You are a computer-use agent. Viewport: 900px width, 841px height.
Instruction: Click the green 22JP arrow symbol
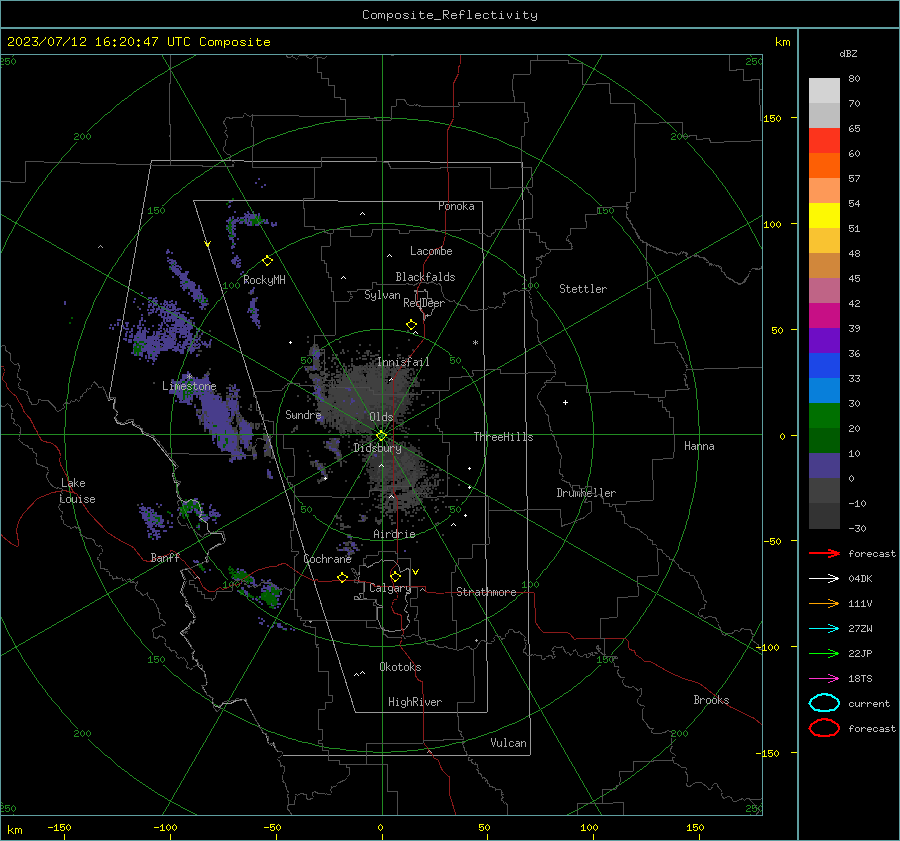pyautogui.click(x=824, y=653)
